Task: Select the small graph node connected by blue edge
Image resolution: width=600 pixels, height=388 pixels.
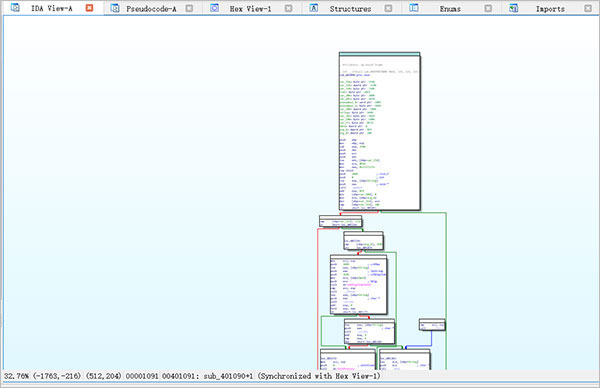Action: click(x=432, y=325)
